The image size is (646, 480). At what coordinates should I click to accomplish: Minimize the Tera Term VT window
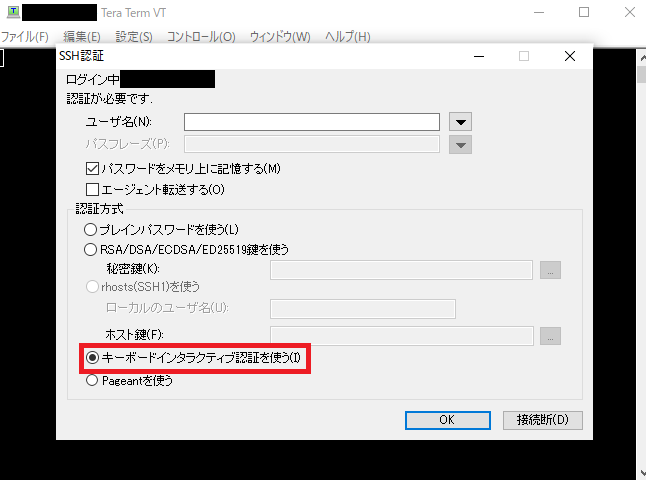(539, 12)
